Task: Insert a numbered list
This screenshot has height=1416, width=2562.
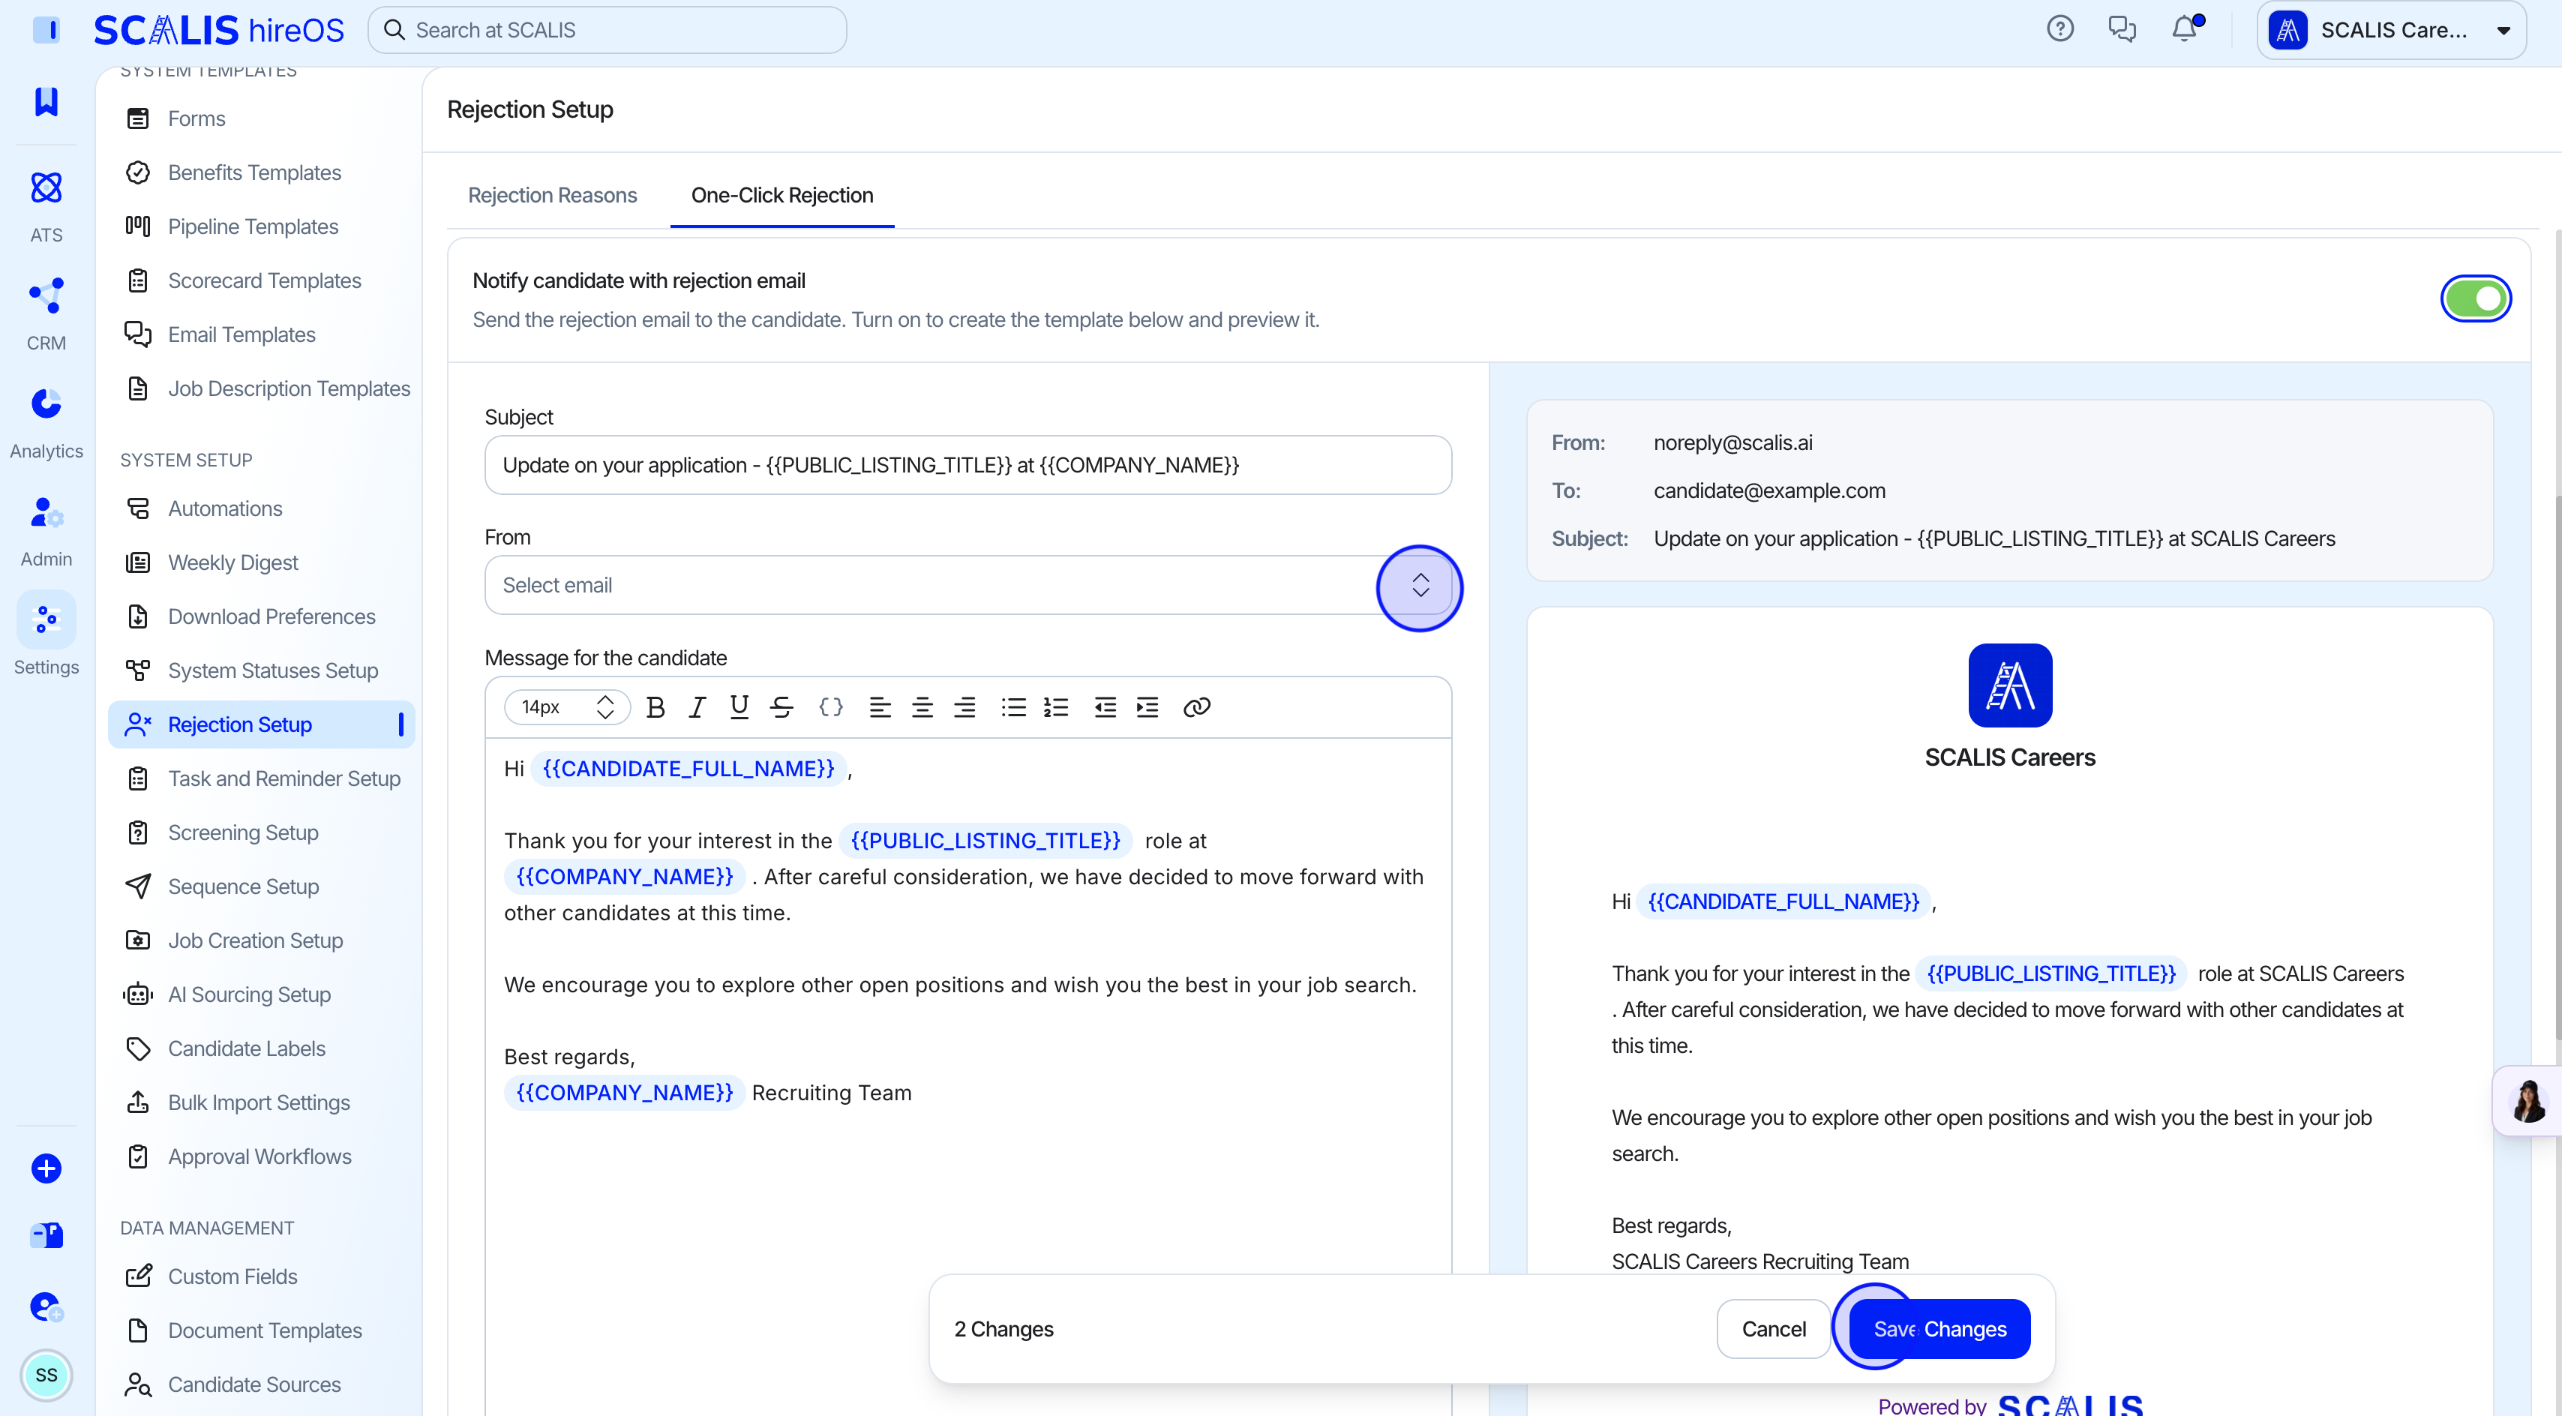Action: [x=1056, y=707]
